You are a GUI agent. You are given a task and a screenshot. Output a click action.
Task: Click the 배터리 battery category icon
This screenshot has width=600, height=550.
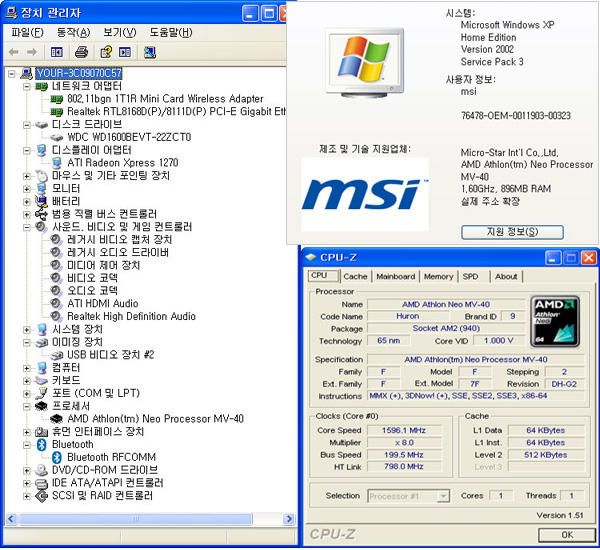(x=41, y=201)
